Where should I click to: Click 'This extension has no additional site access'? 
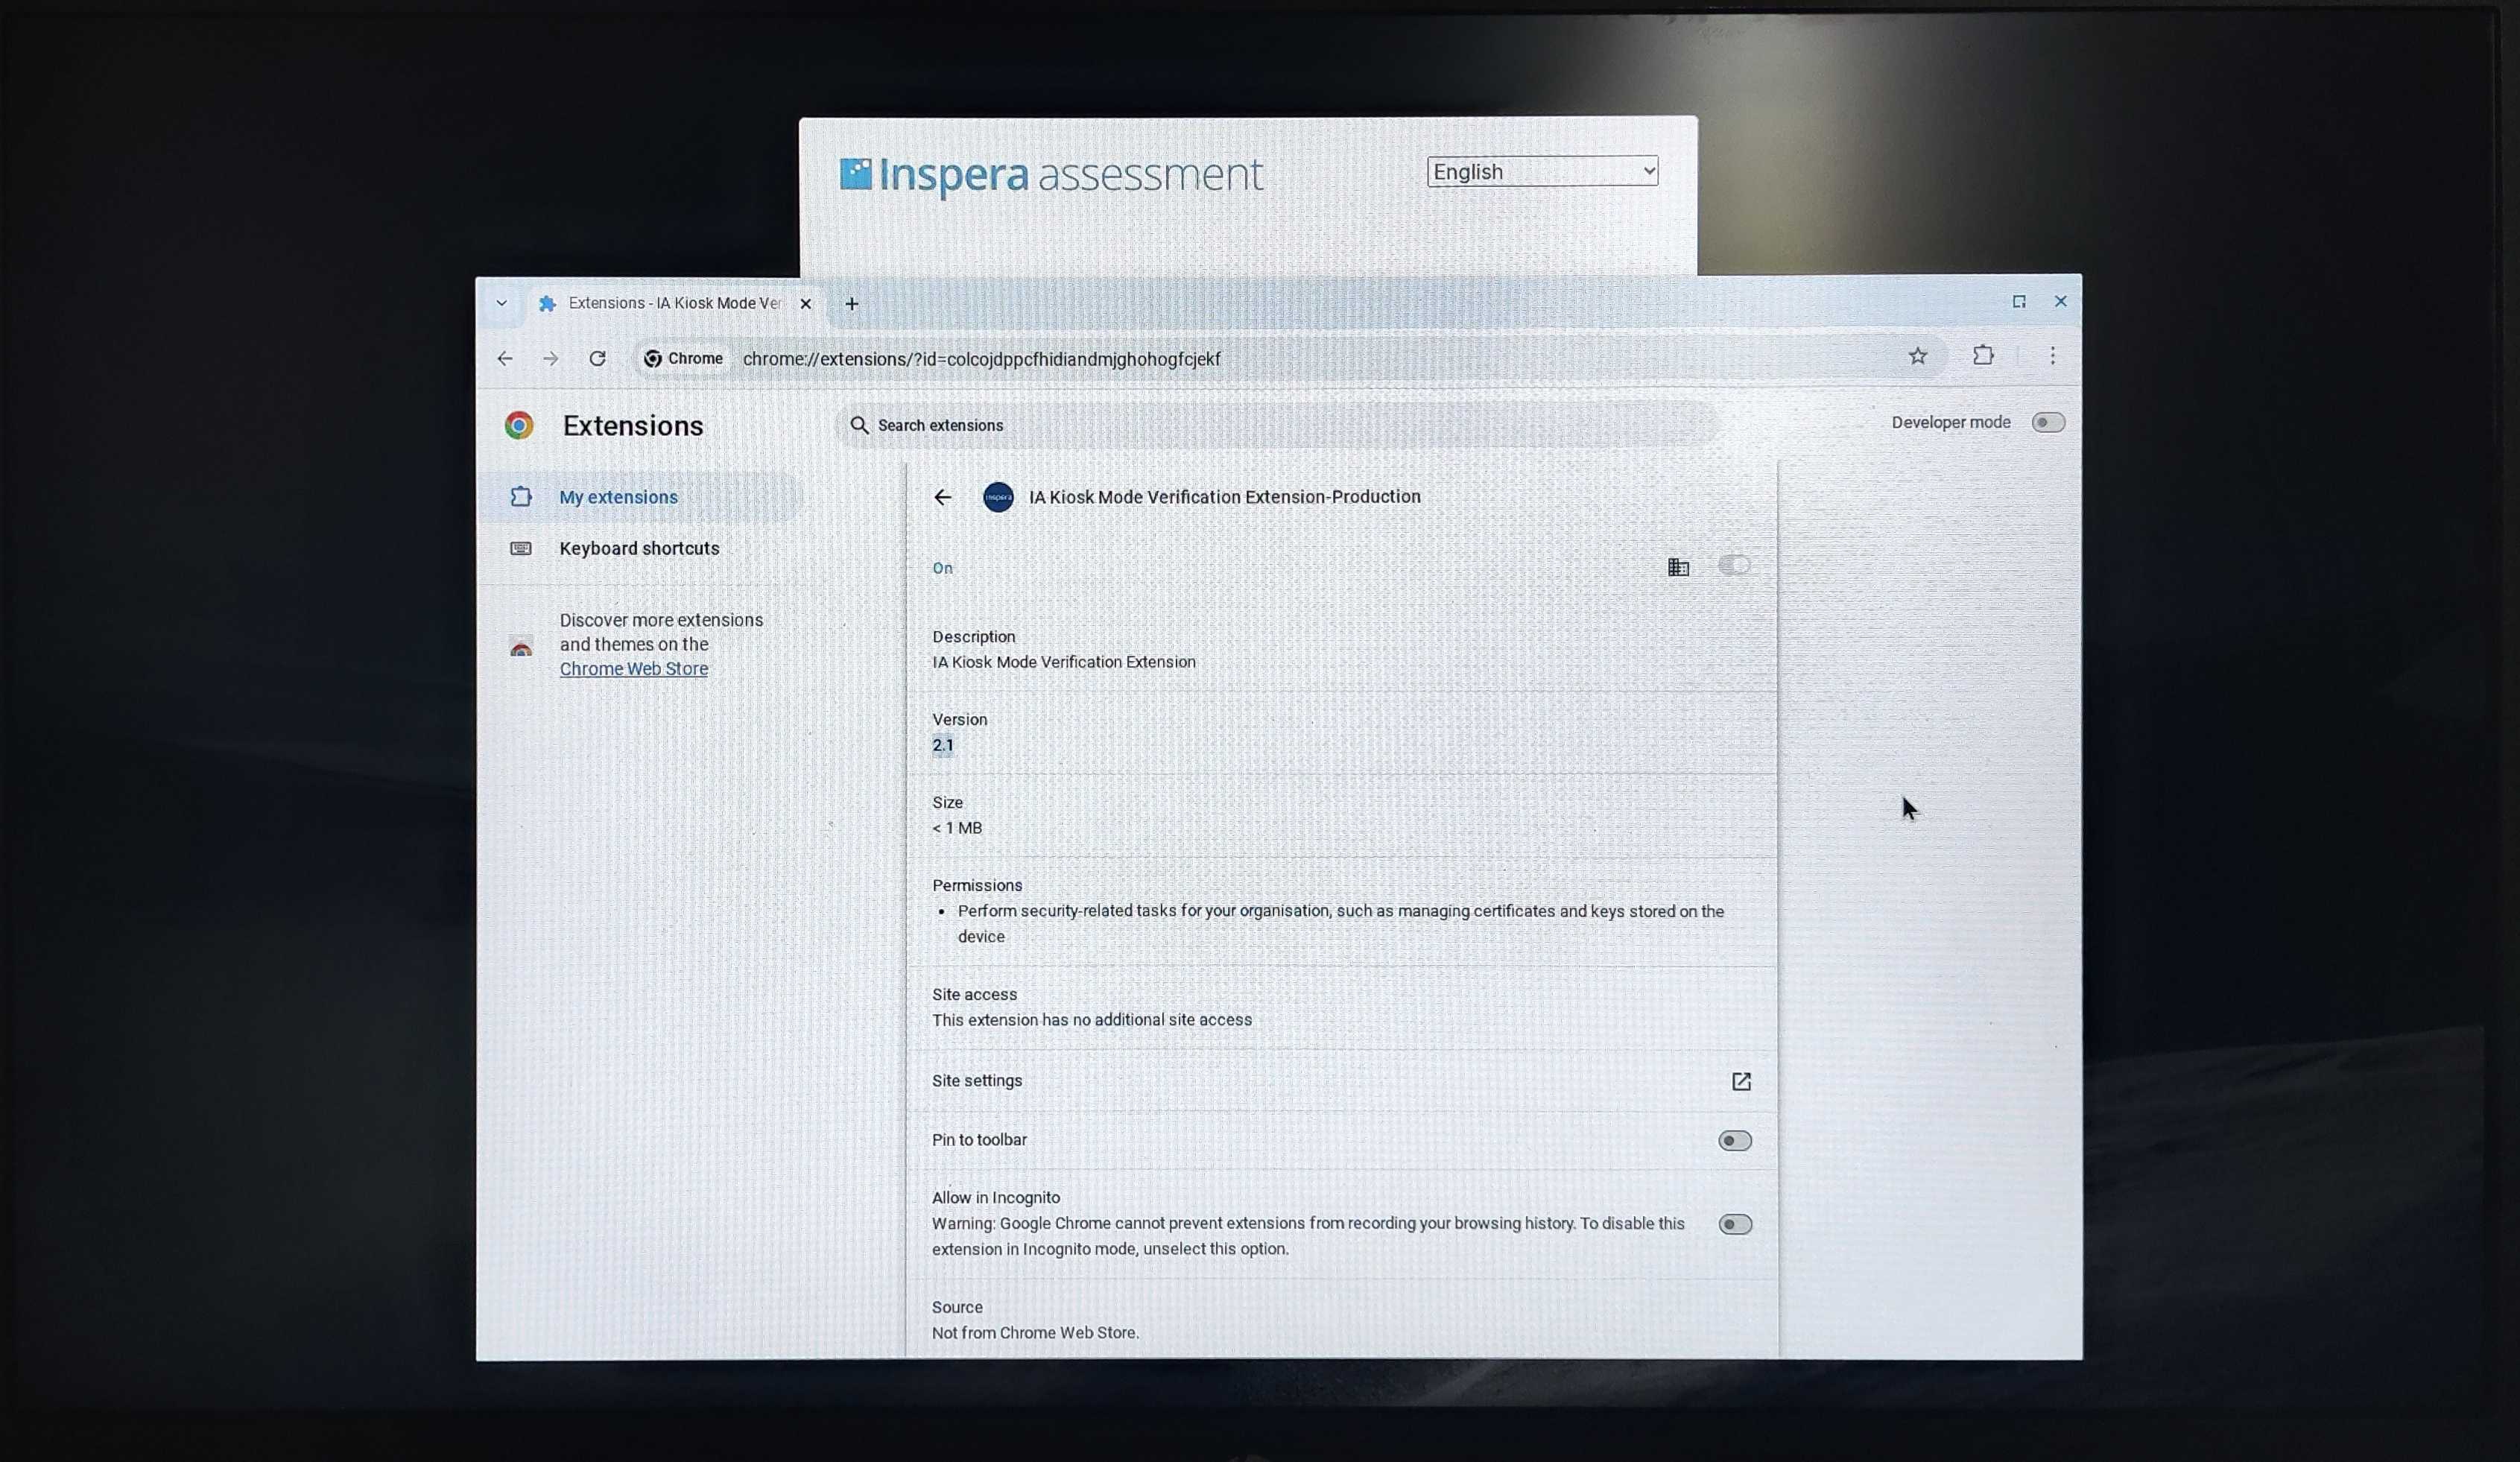pyautogui.click(x=1092, y=1020)
